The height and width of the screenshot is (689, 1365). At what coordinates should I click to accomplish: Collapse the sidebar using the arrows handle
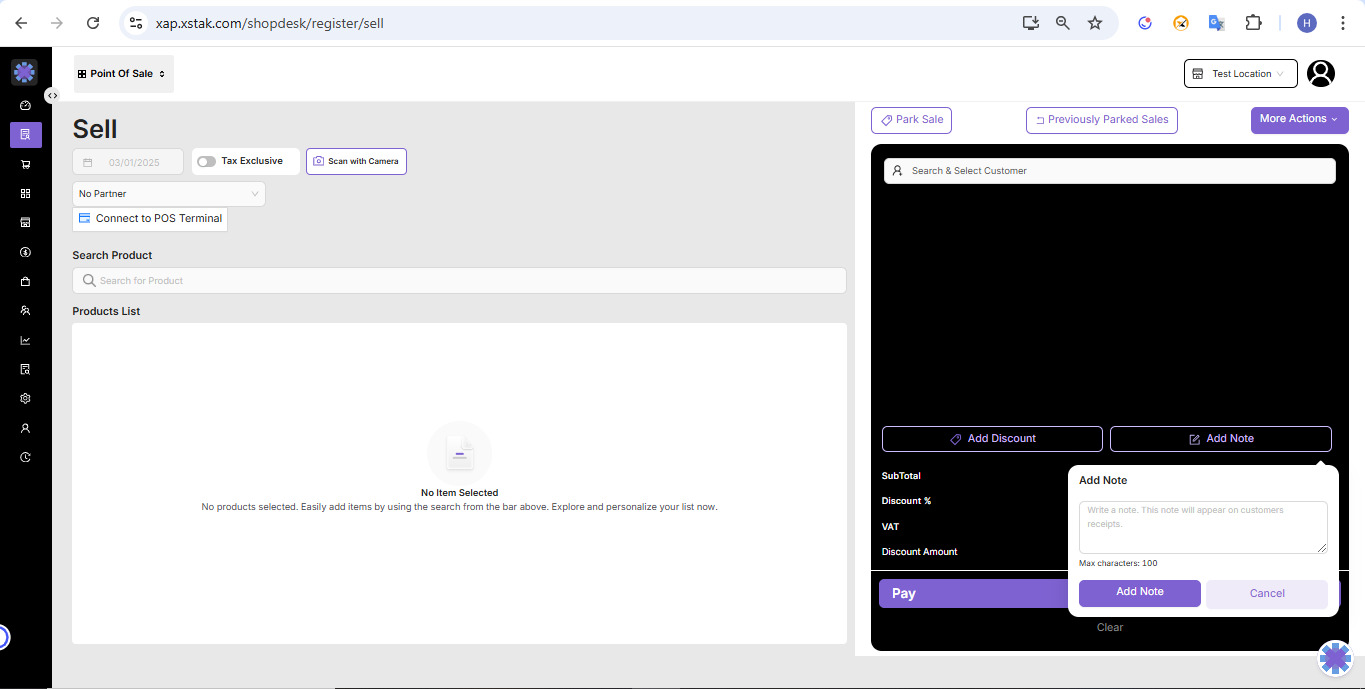point(52,95)
